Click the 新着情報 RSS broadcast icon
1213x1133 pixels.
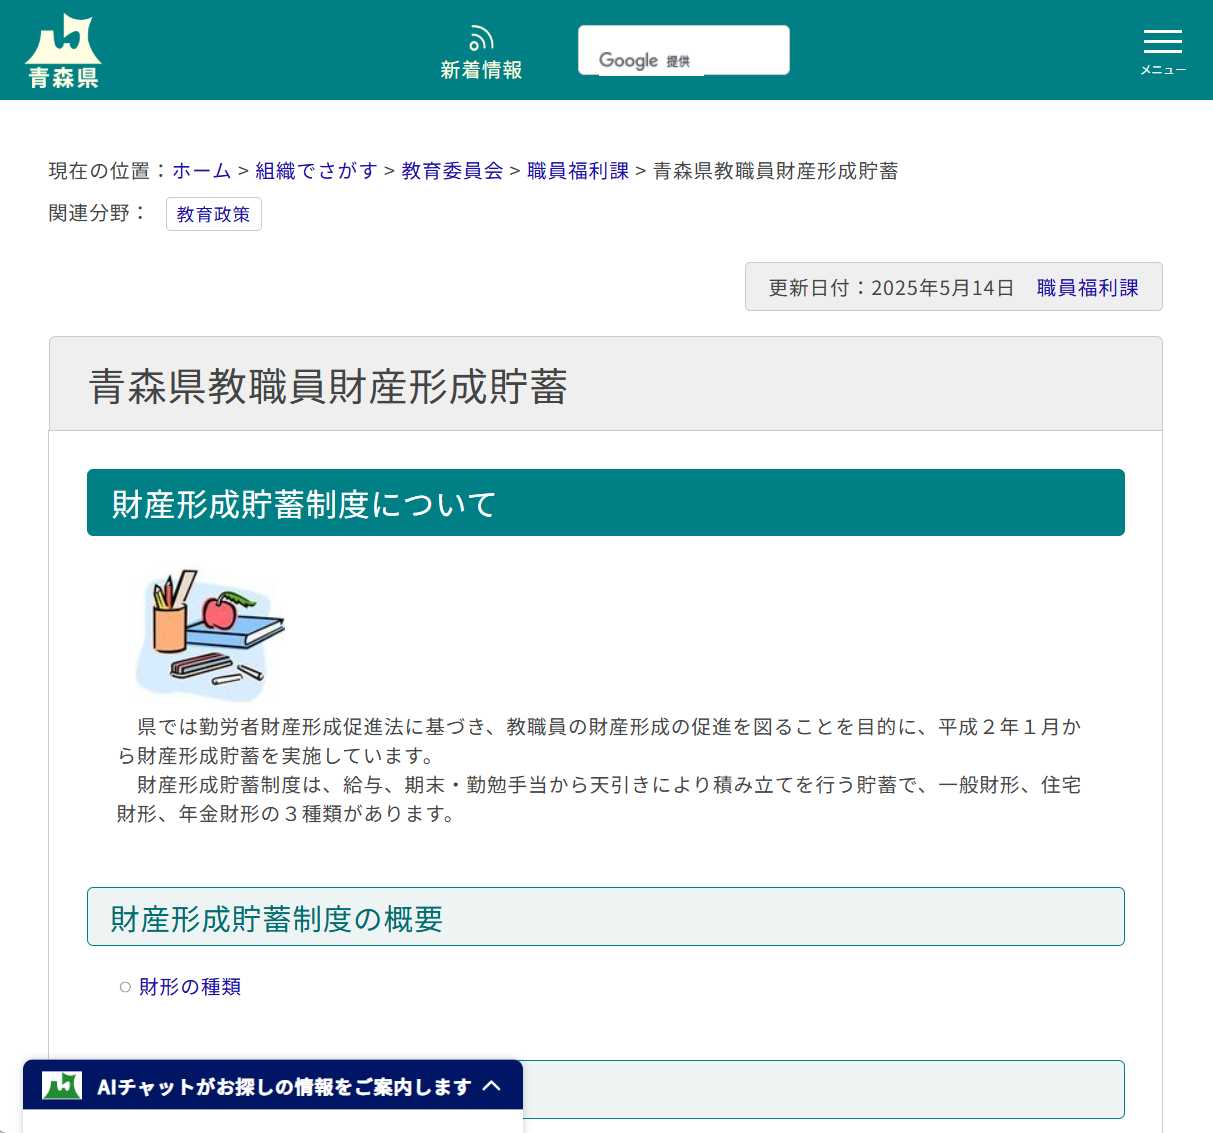point(481,37)
